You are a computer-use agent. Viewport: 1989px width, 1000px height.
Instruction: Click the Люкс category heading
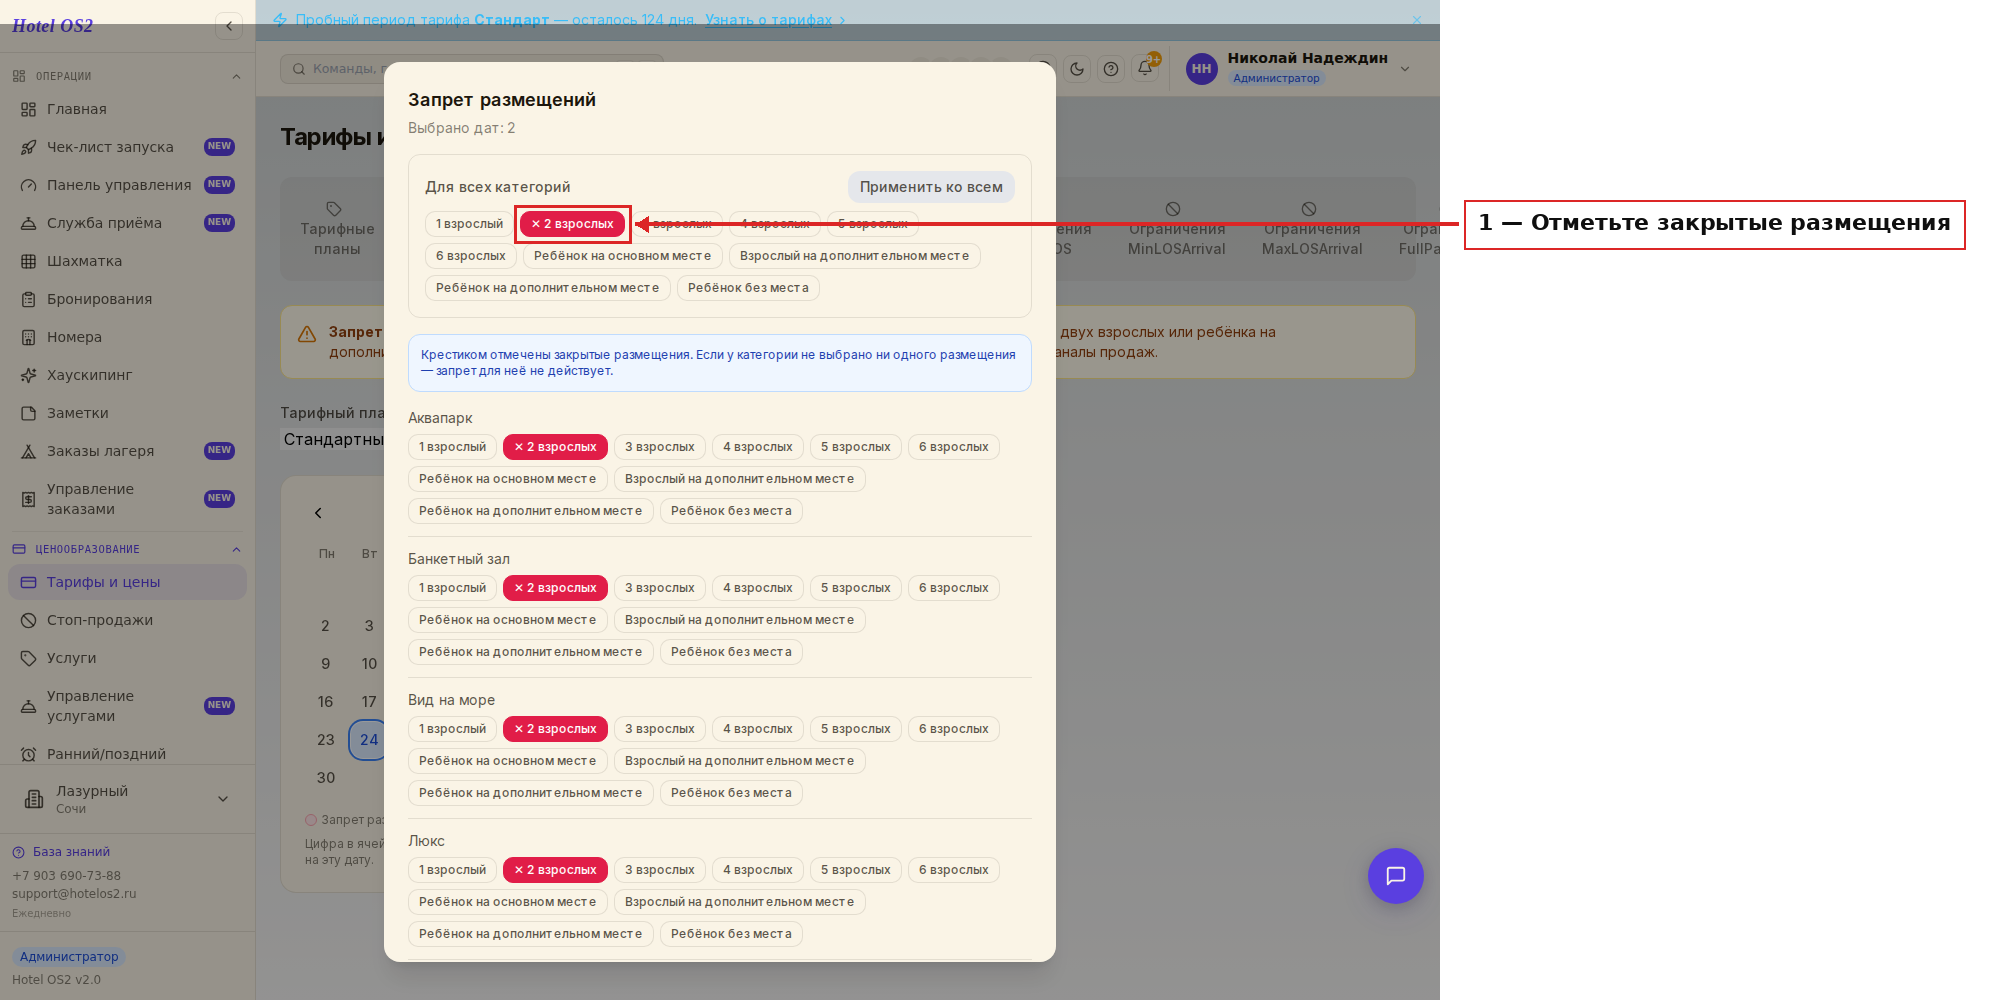pos(426,841)
